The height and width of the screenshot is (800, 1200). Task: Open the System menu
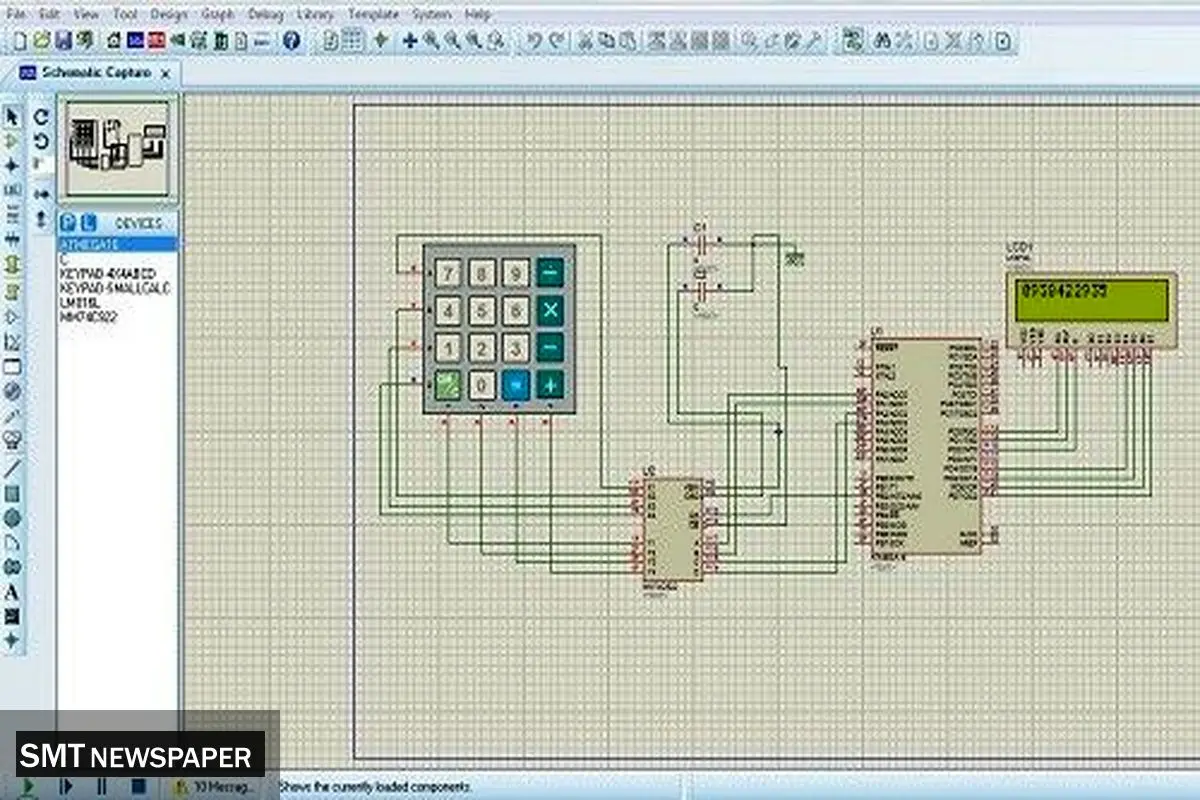432,15
